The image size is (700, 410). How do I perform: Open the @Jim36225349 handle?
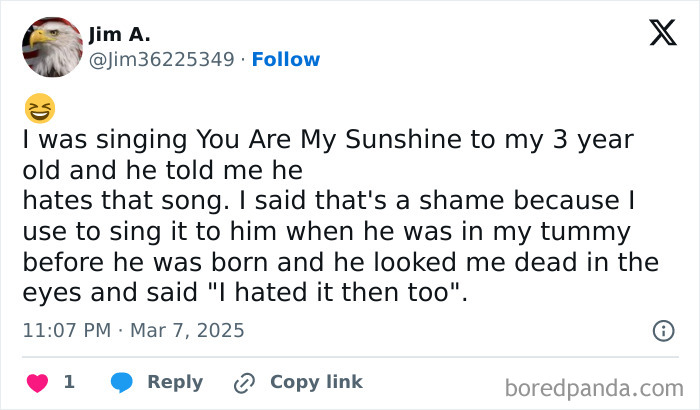click(x=161, y=59)
